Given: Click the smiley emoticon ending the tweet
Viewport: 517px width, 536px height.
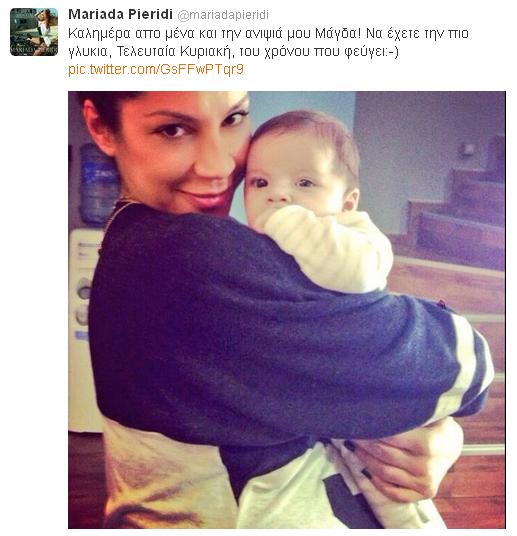Looking at the screenshot, I should point(393,52).
